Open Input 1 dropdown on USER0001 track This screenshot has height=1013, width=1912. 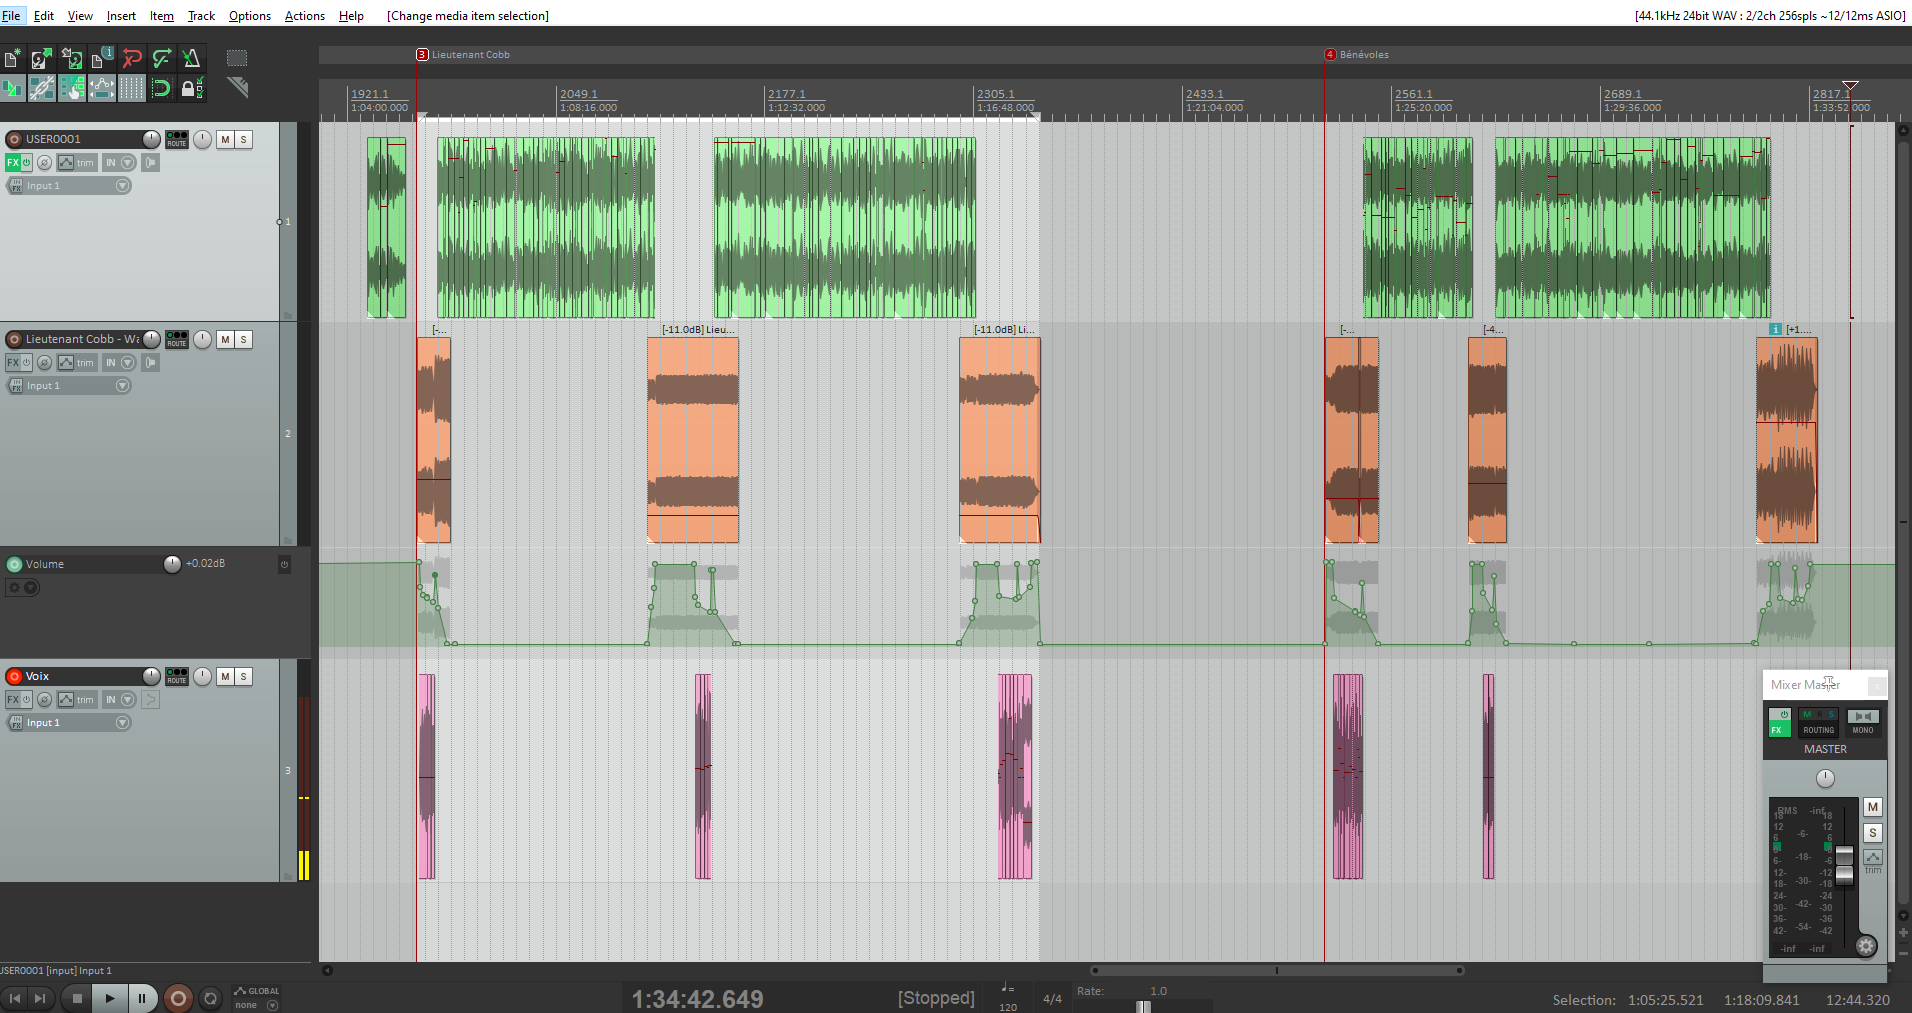70,185
